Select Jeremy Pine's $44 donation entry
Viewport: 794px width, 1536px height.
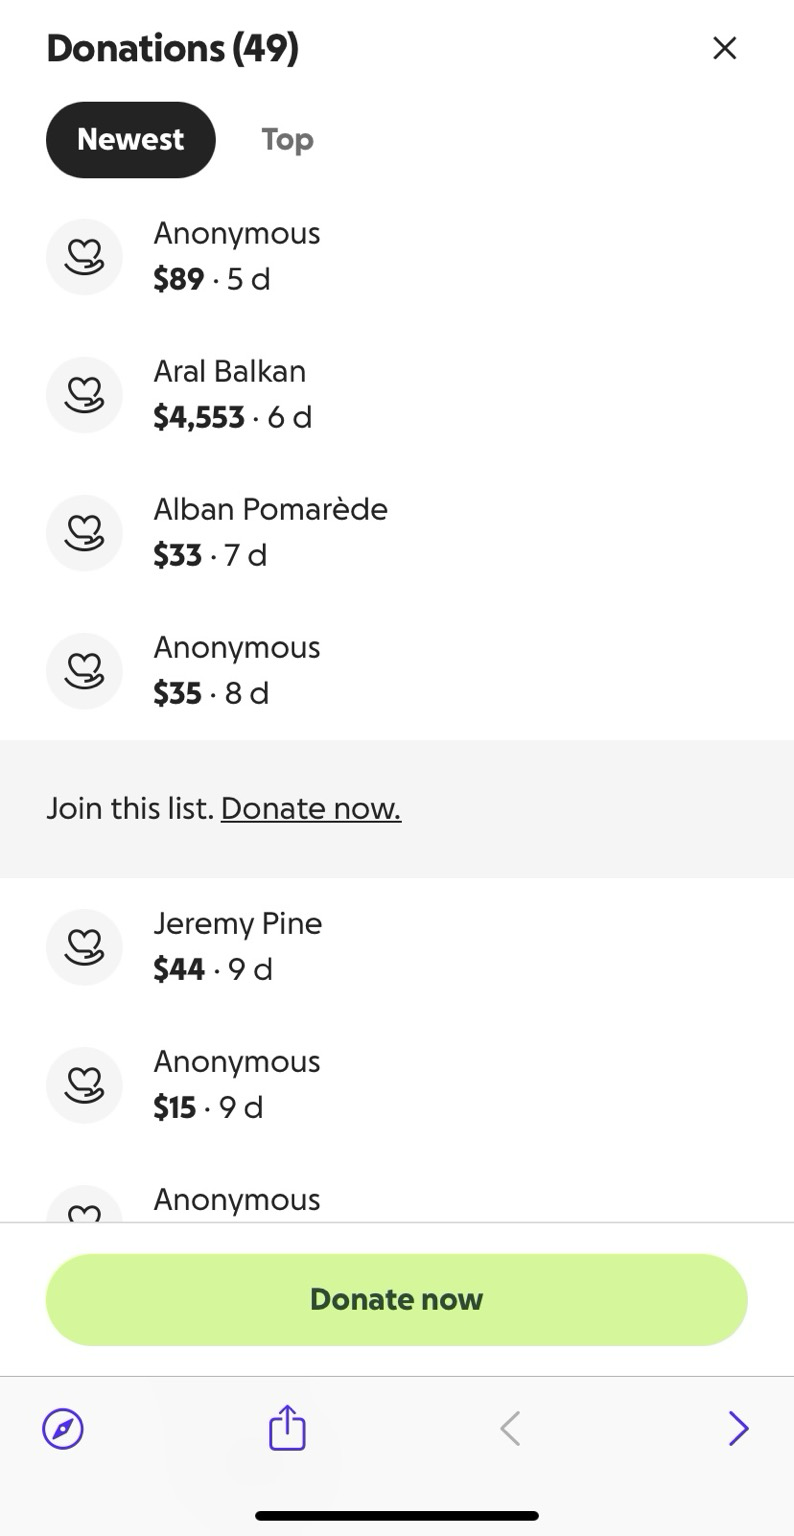237,947
